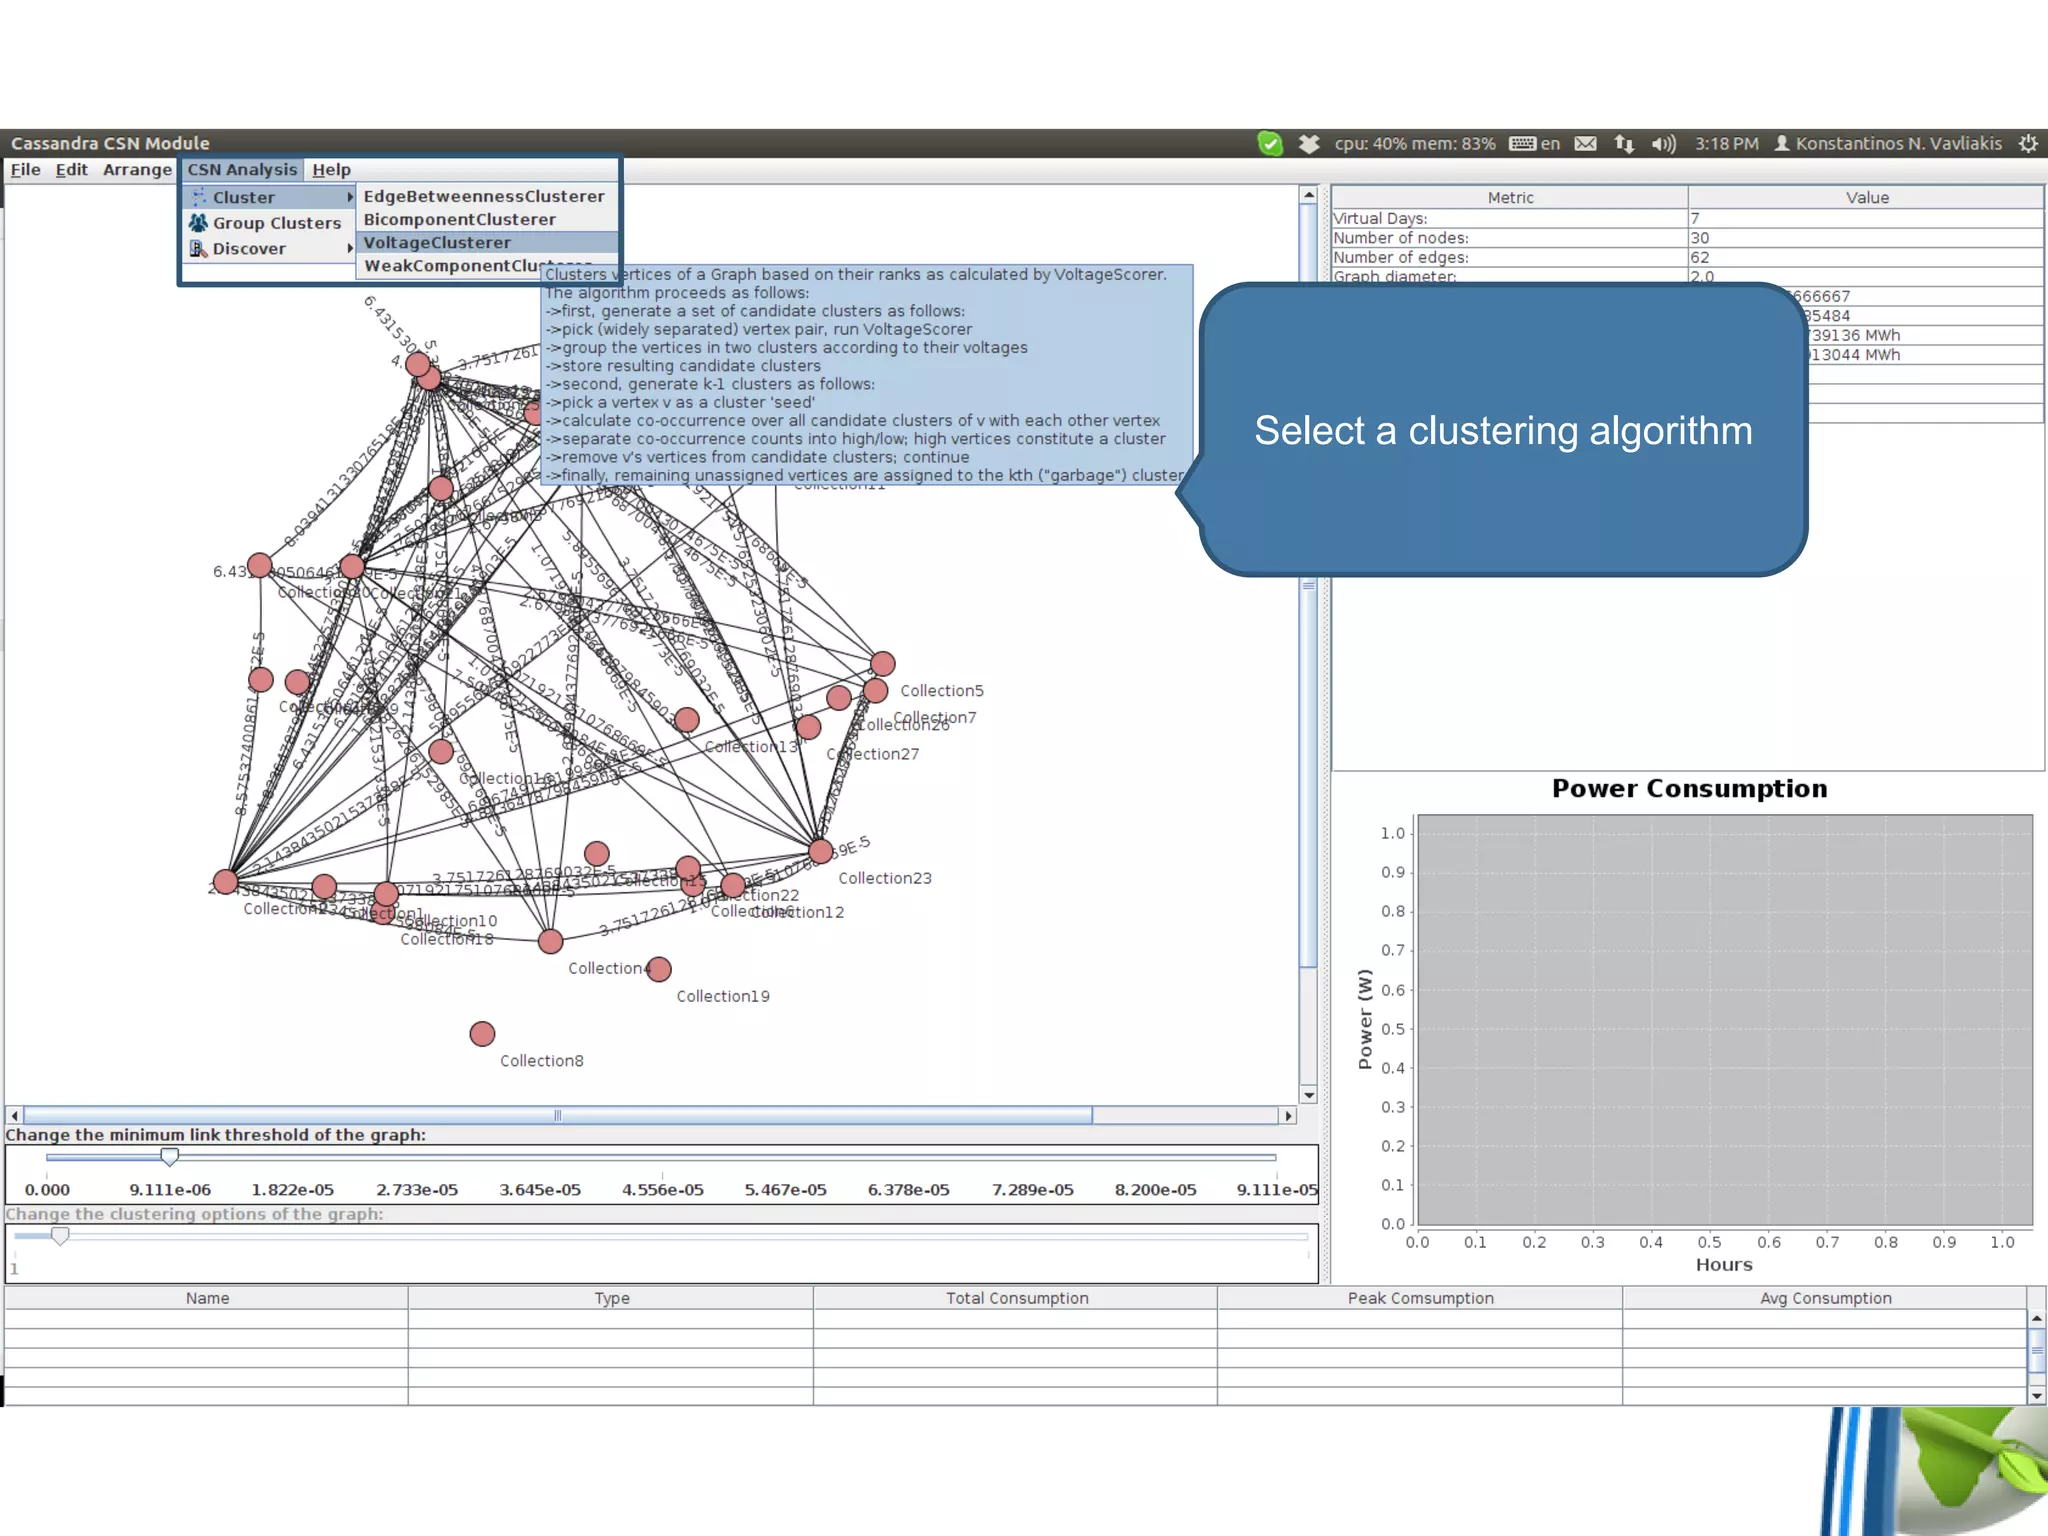The height and width of the screenshot is (1536, 2048).
Task: Select the Cluster submenu entry
Action: tap(270, 197)
